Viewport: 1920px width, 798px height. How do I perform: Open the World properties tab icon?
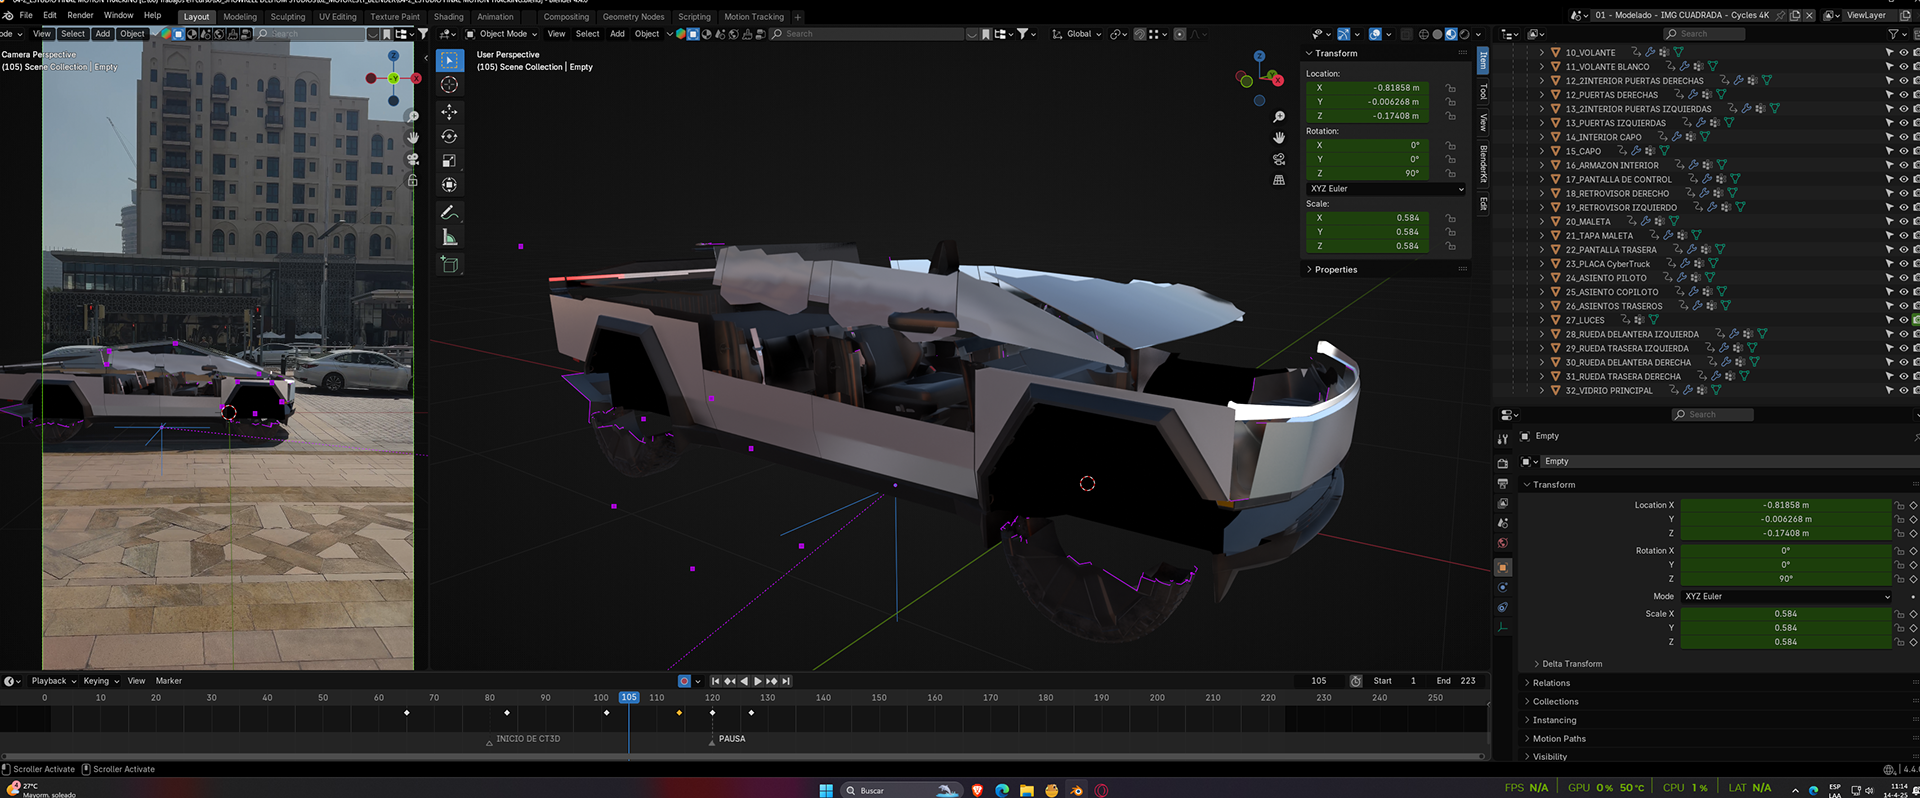coord(1502,543)
